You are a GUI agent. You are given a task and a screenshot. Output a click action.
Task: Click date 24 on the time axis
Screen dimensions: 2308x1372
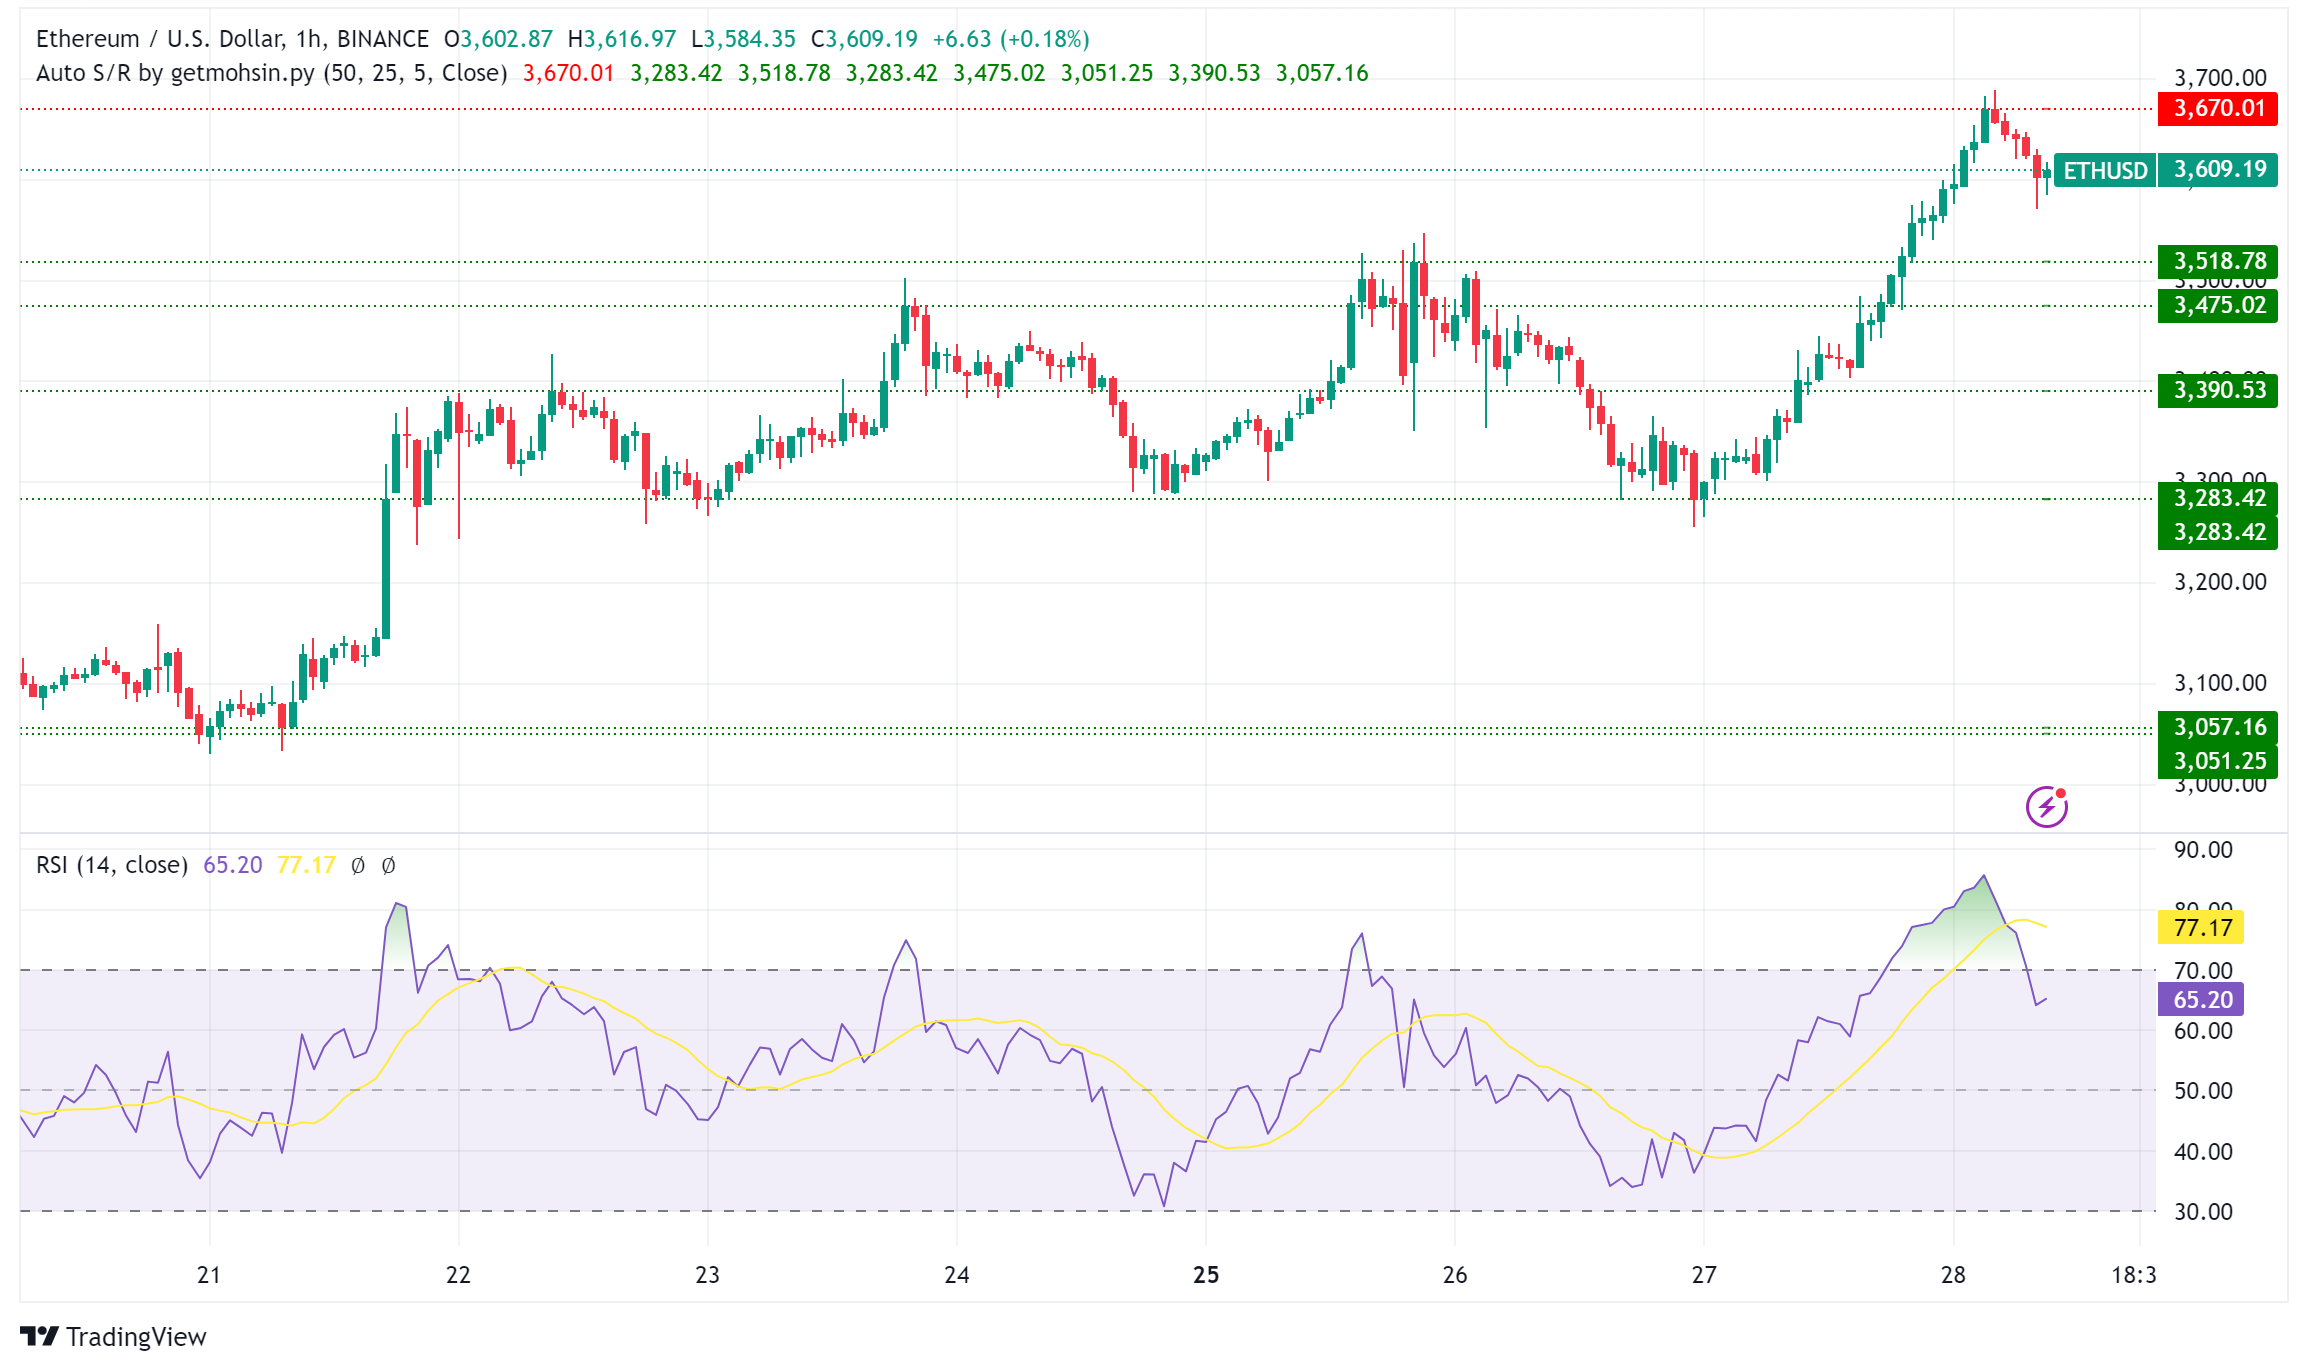point(957,1275)
